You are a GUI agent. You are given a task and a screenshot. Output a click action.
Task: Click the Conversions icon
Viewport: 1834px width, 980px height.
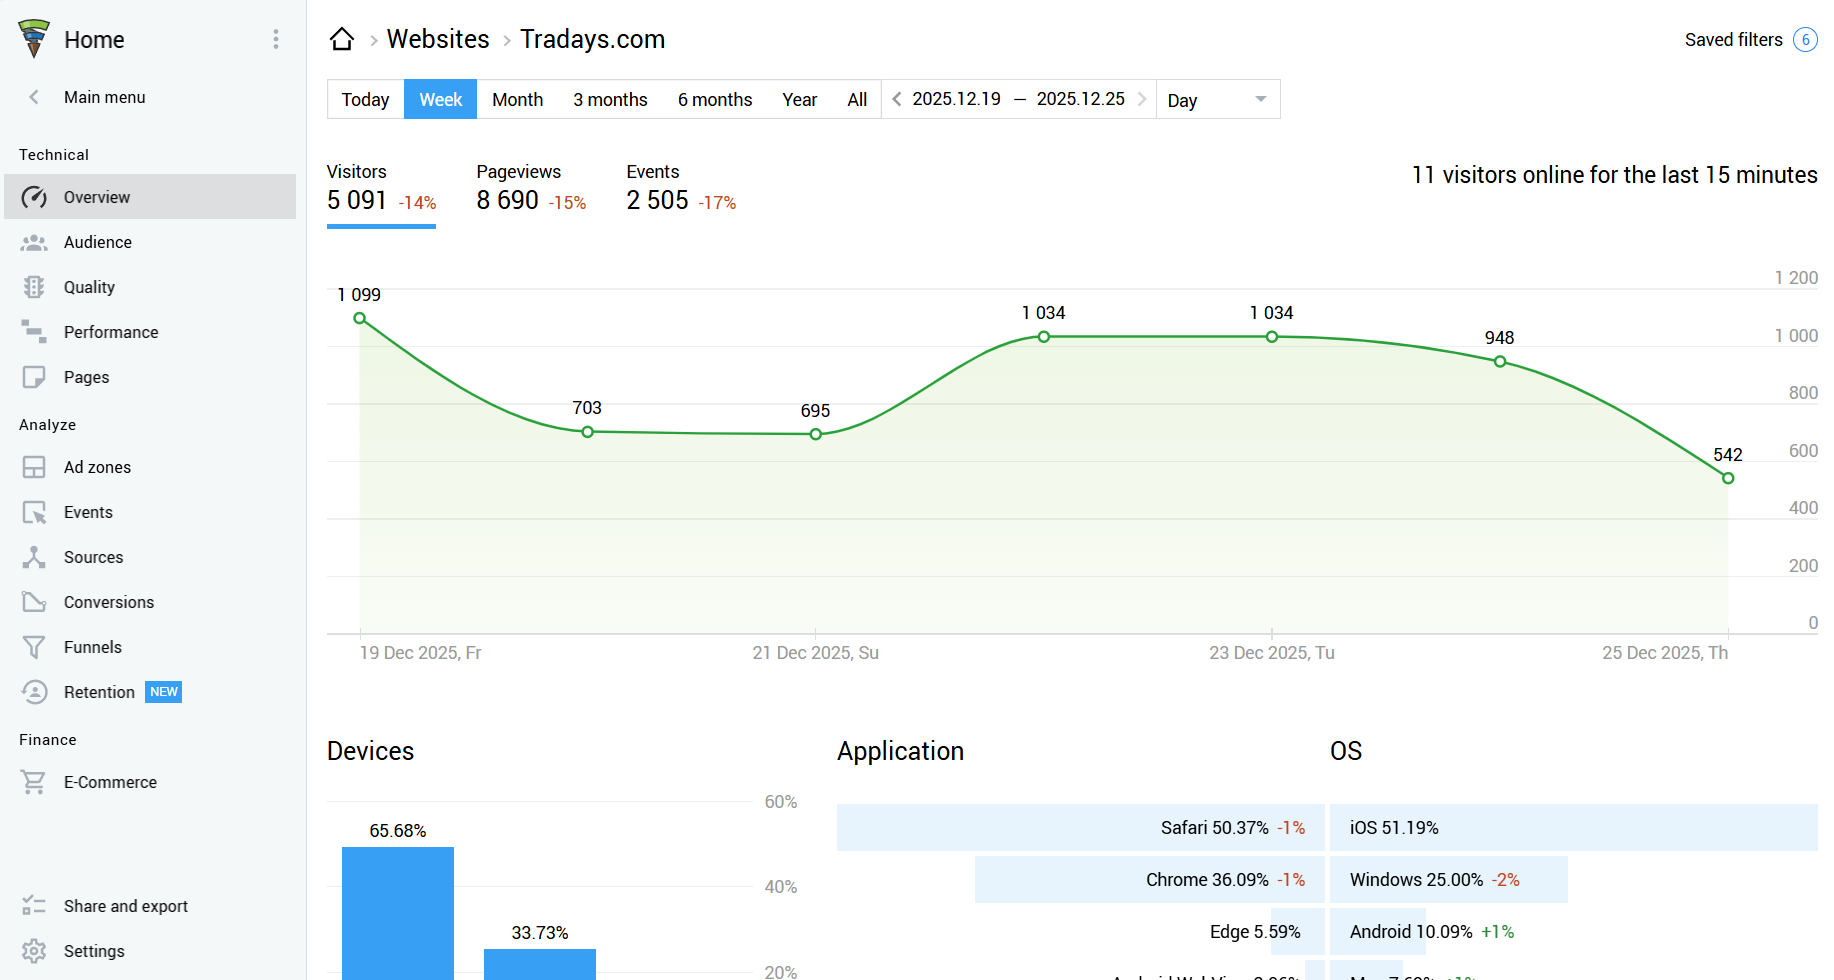(x=34, y=602)
